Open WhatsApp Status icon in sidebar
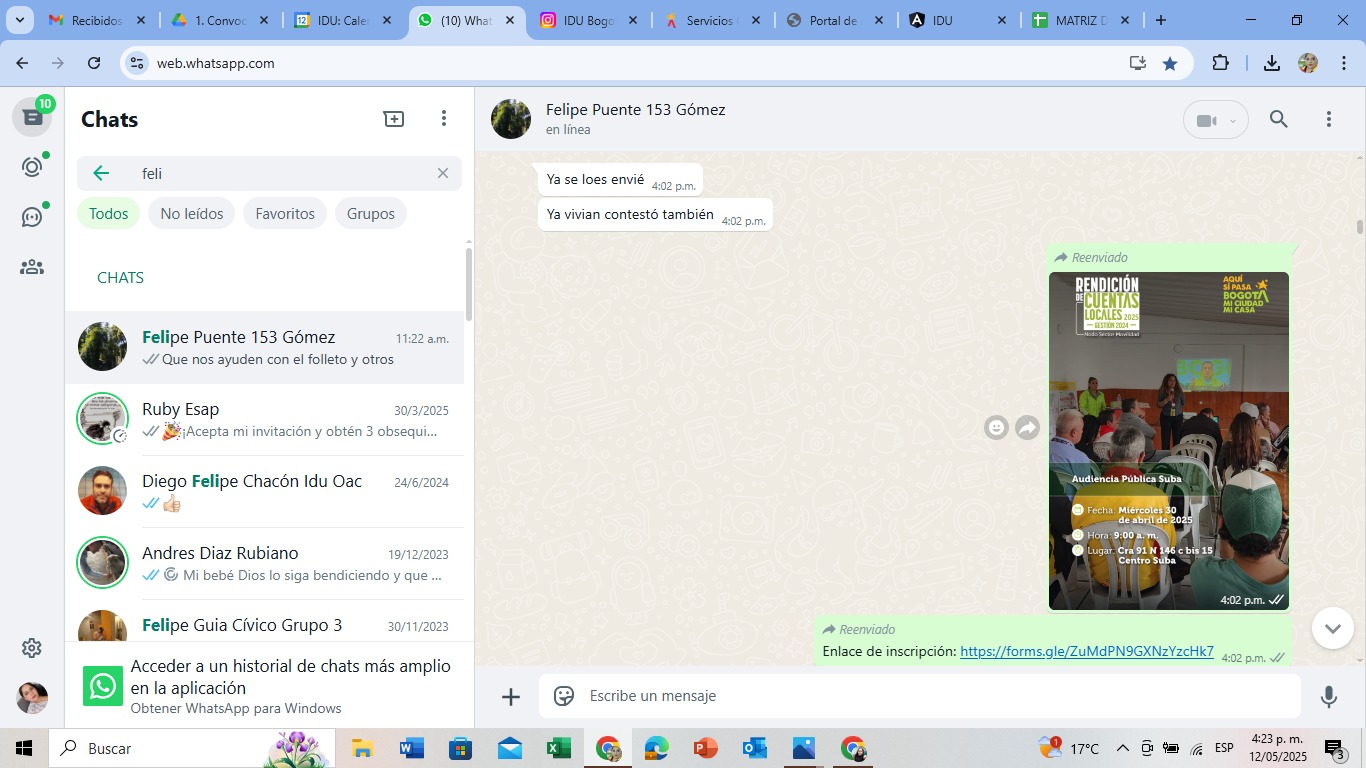The height and width of the screenshot is (768, 1366). pos(32,167)
